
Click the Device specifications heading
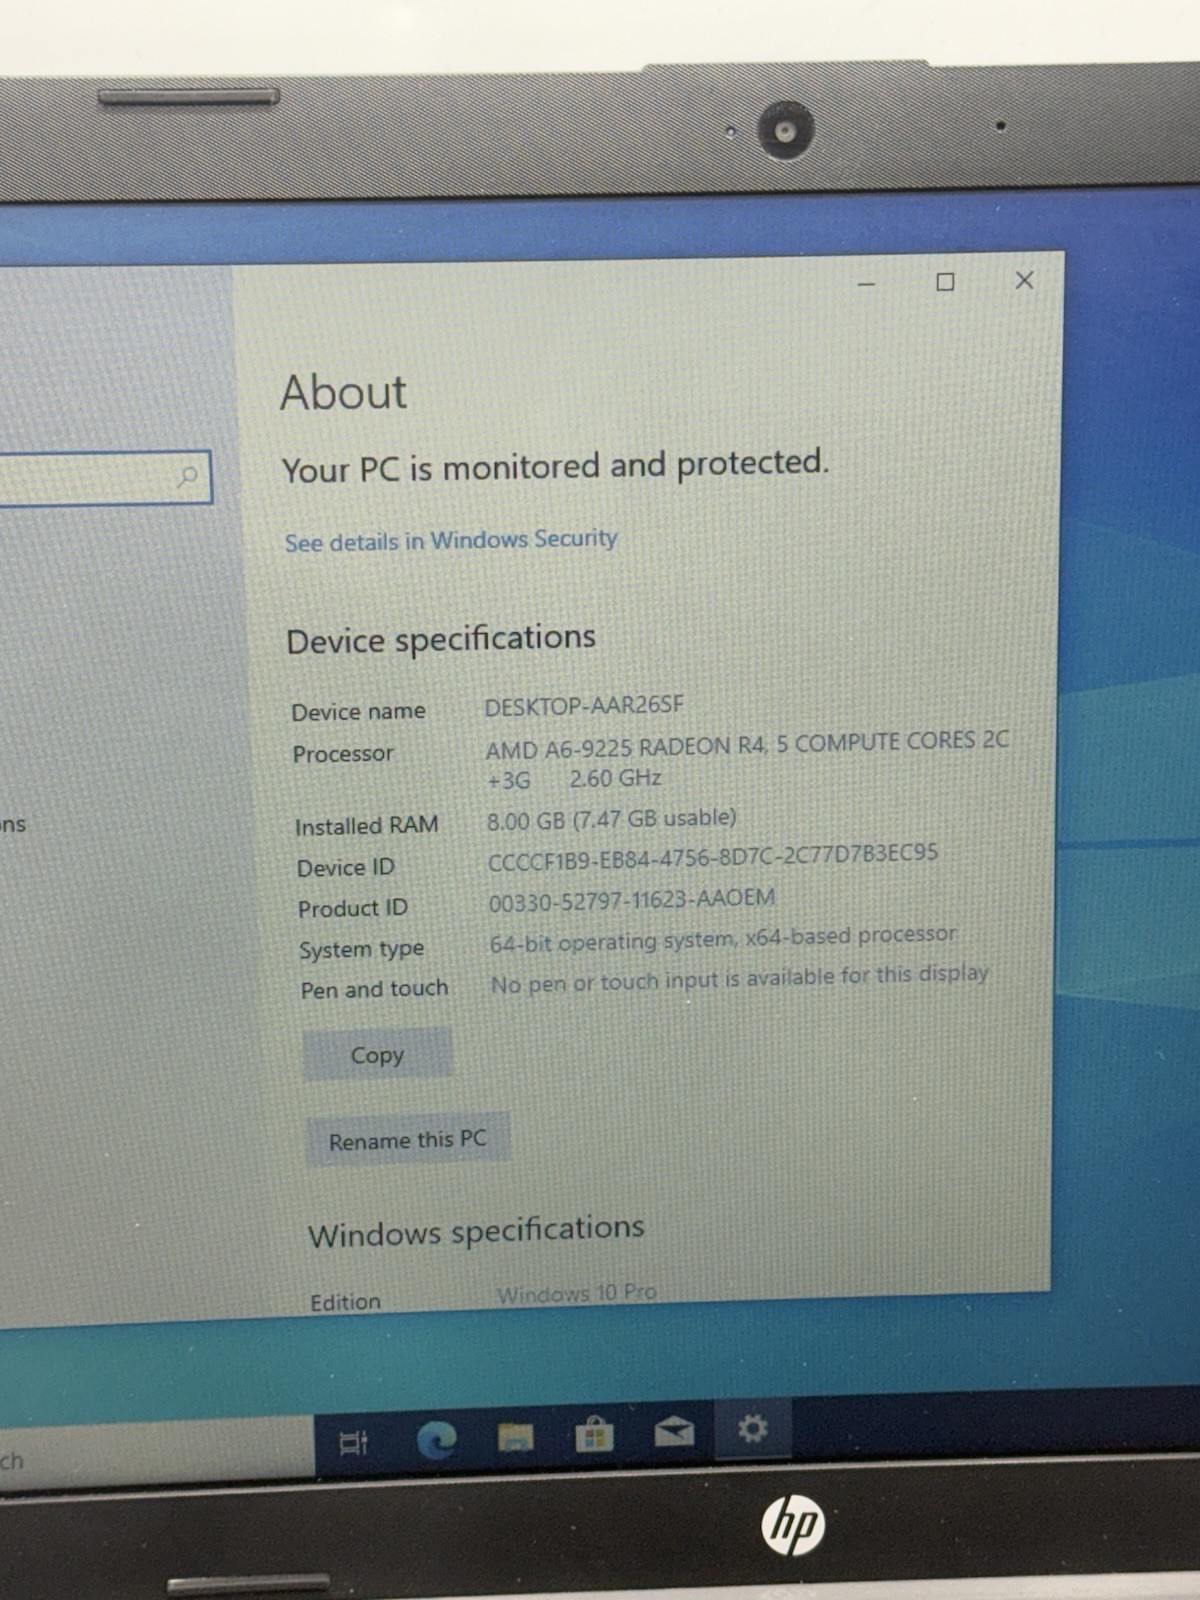tap(441, 639)
